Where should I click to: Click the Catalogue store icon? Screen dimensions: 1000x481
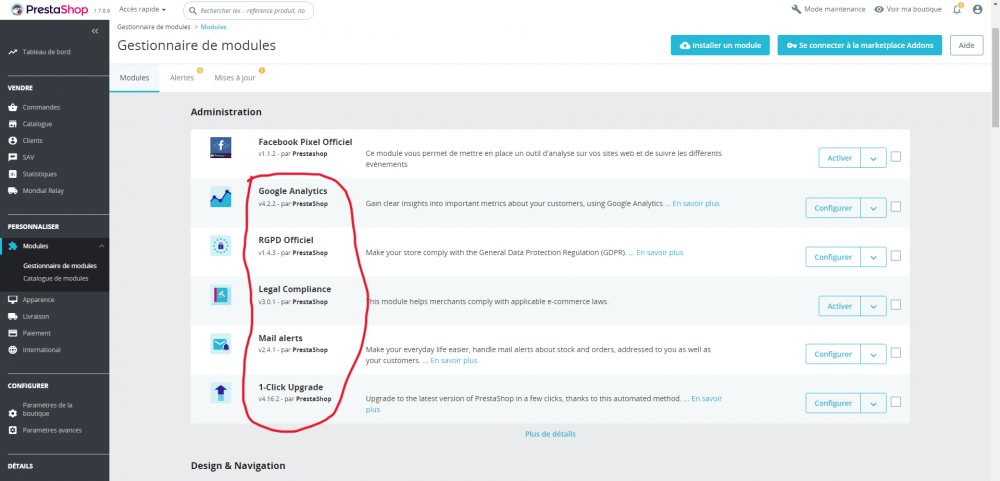tap(13, 124)
